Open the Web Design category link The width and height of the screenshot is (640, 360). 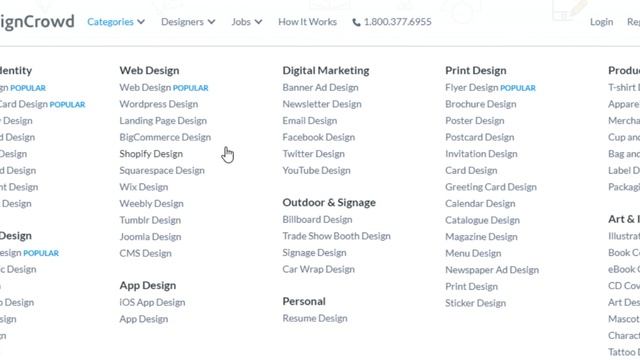click(x=145, y=87)
